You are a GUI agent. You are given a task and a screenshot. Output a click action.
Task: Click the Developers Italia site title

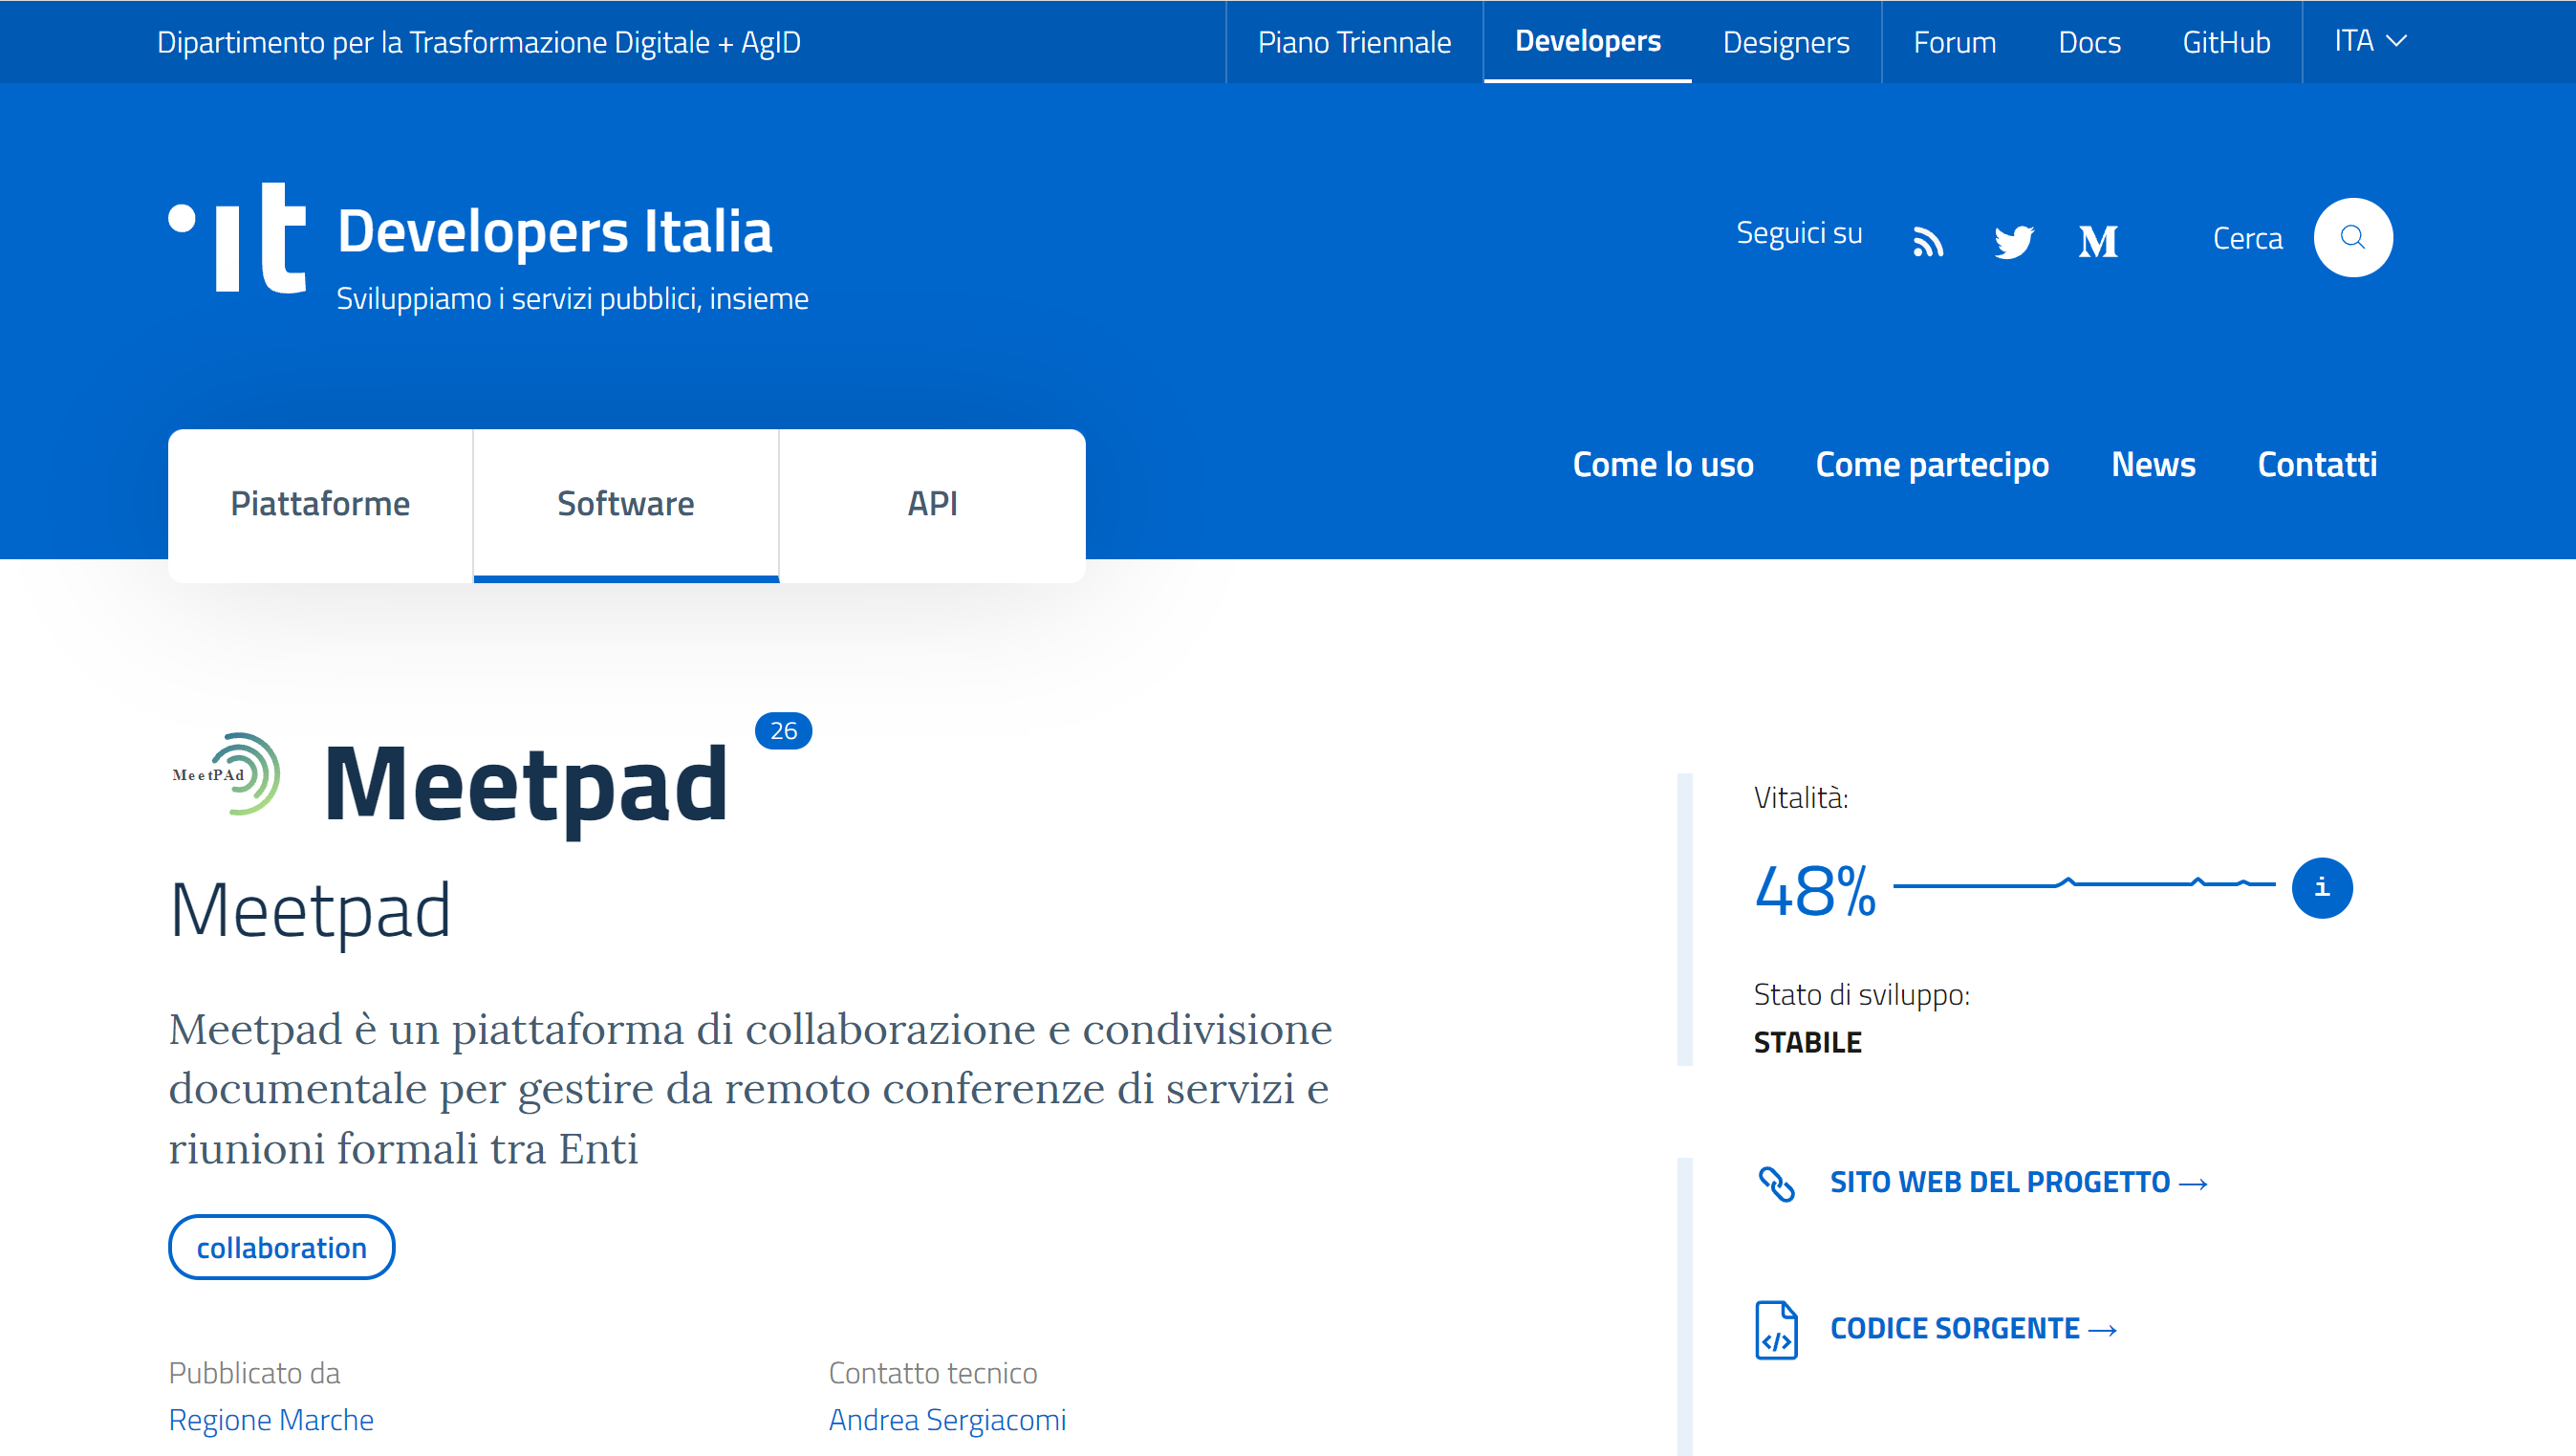(x=555, y=231)
